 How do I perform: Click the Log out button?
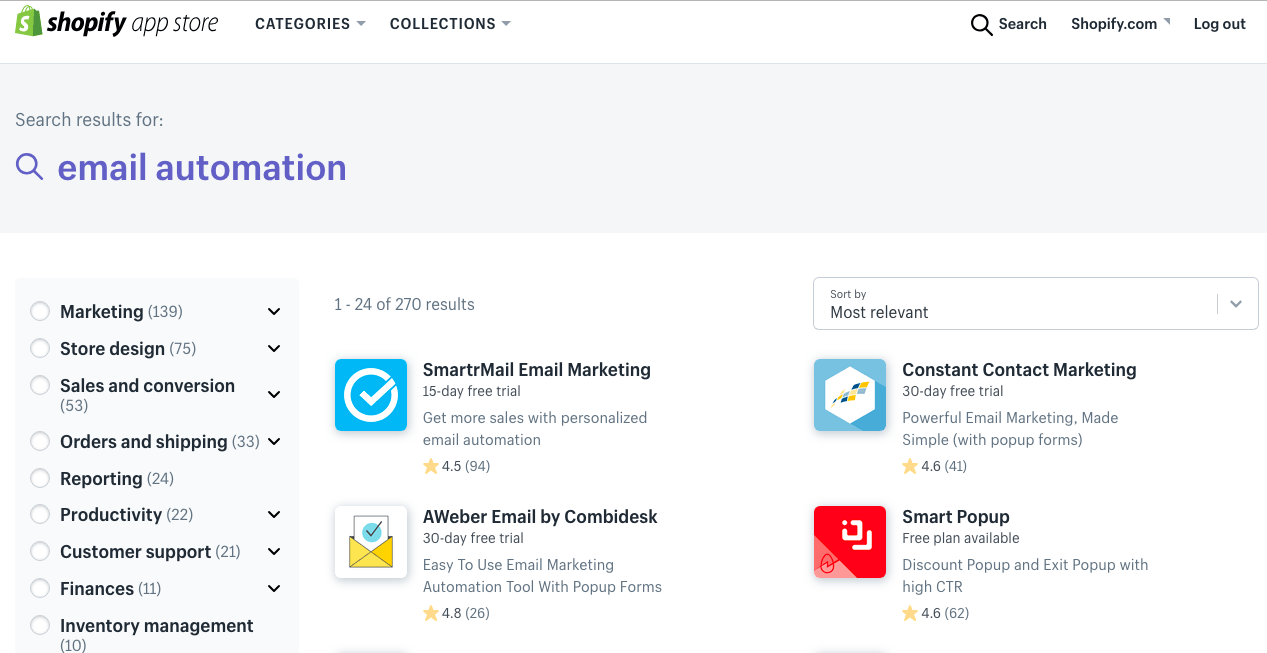click(1219, 23)
